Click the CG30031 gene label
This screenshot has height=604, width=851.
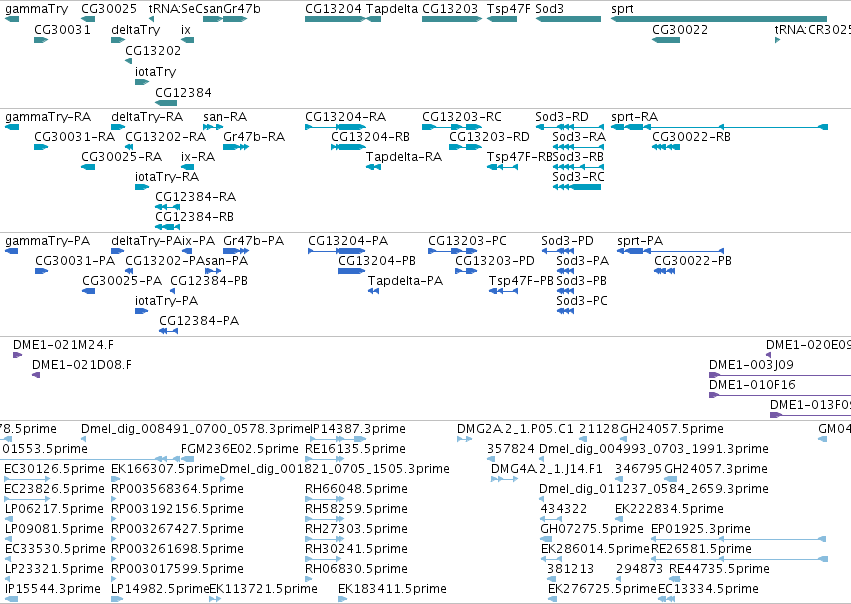62,29
